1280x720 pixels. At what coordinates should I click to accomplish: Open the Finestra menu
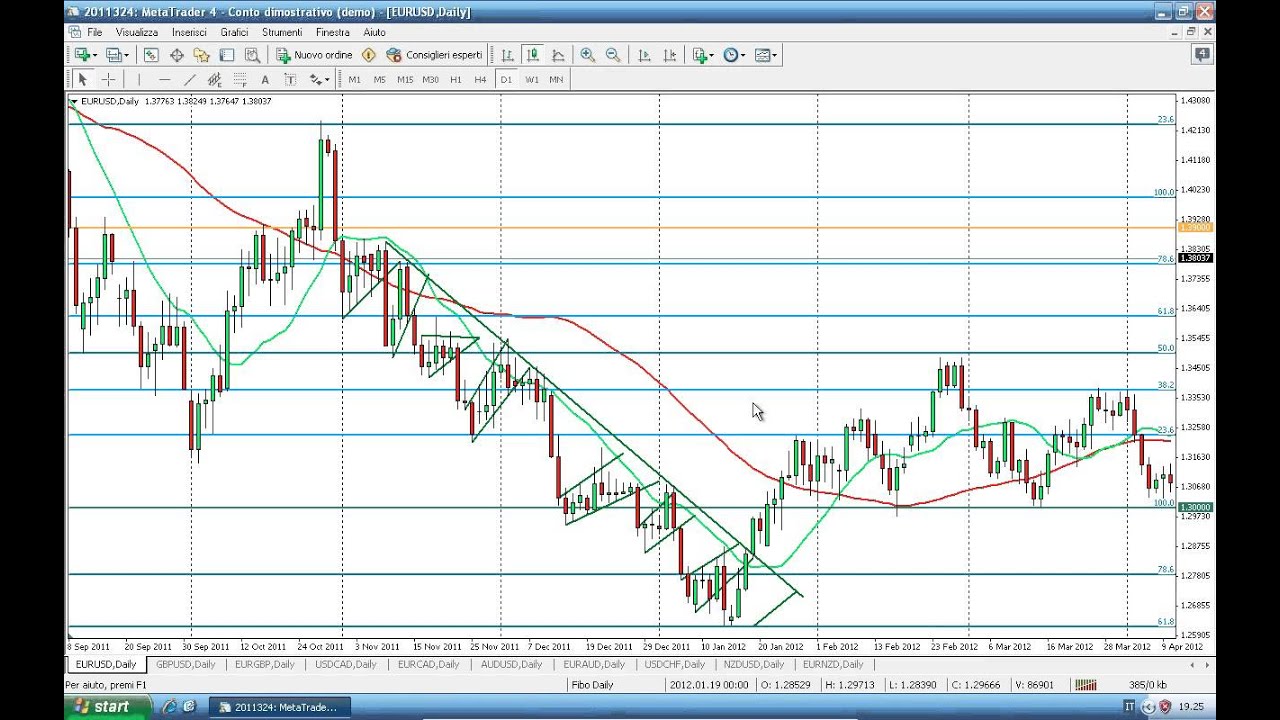pyautogui.click(x=333, y=32)
